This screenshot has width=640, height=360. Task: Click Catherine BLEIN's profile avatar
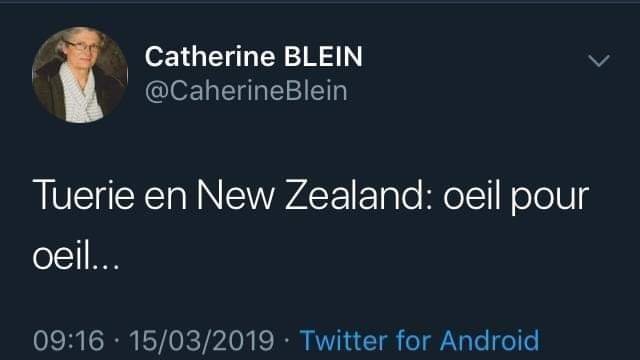pyautogui.click(x=80, y=75)
